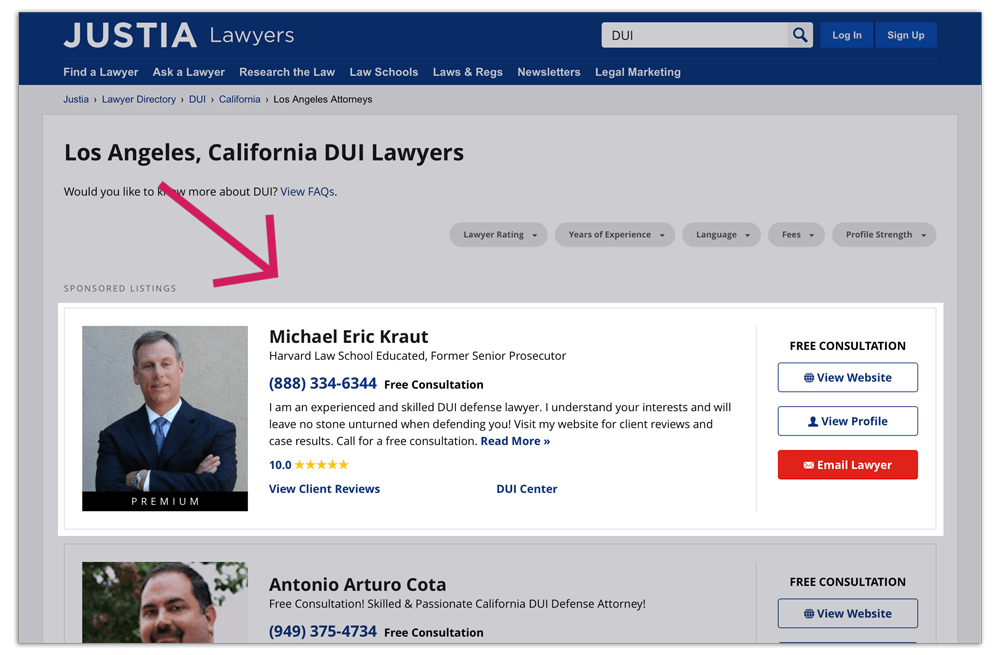1000x655 pixels.
Task: Click View Profile for Michael Kraut
Action: pos(848,421)
